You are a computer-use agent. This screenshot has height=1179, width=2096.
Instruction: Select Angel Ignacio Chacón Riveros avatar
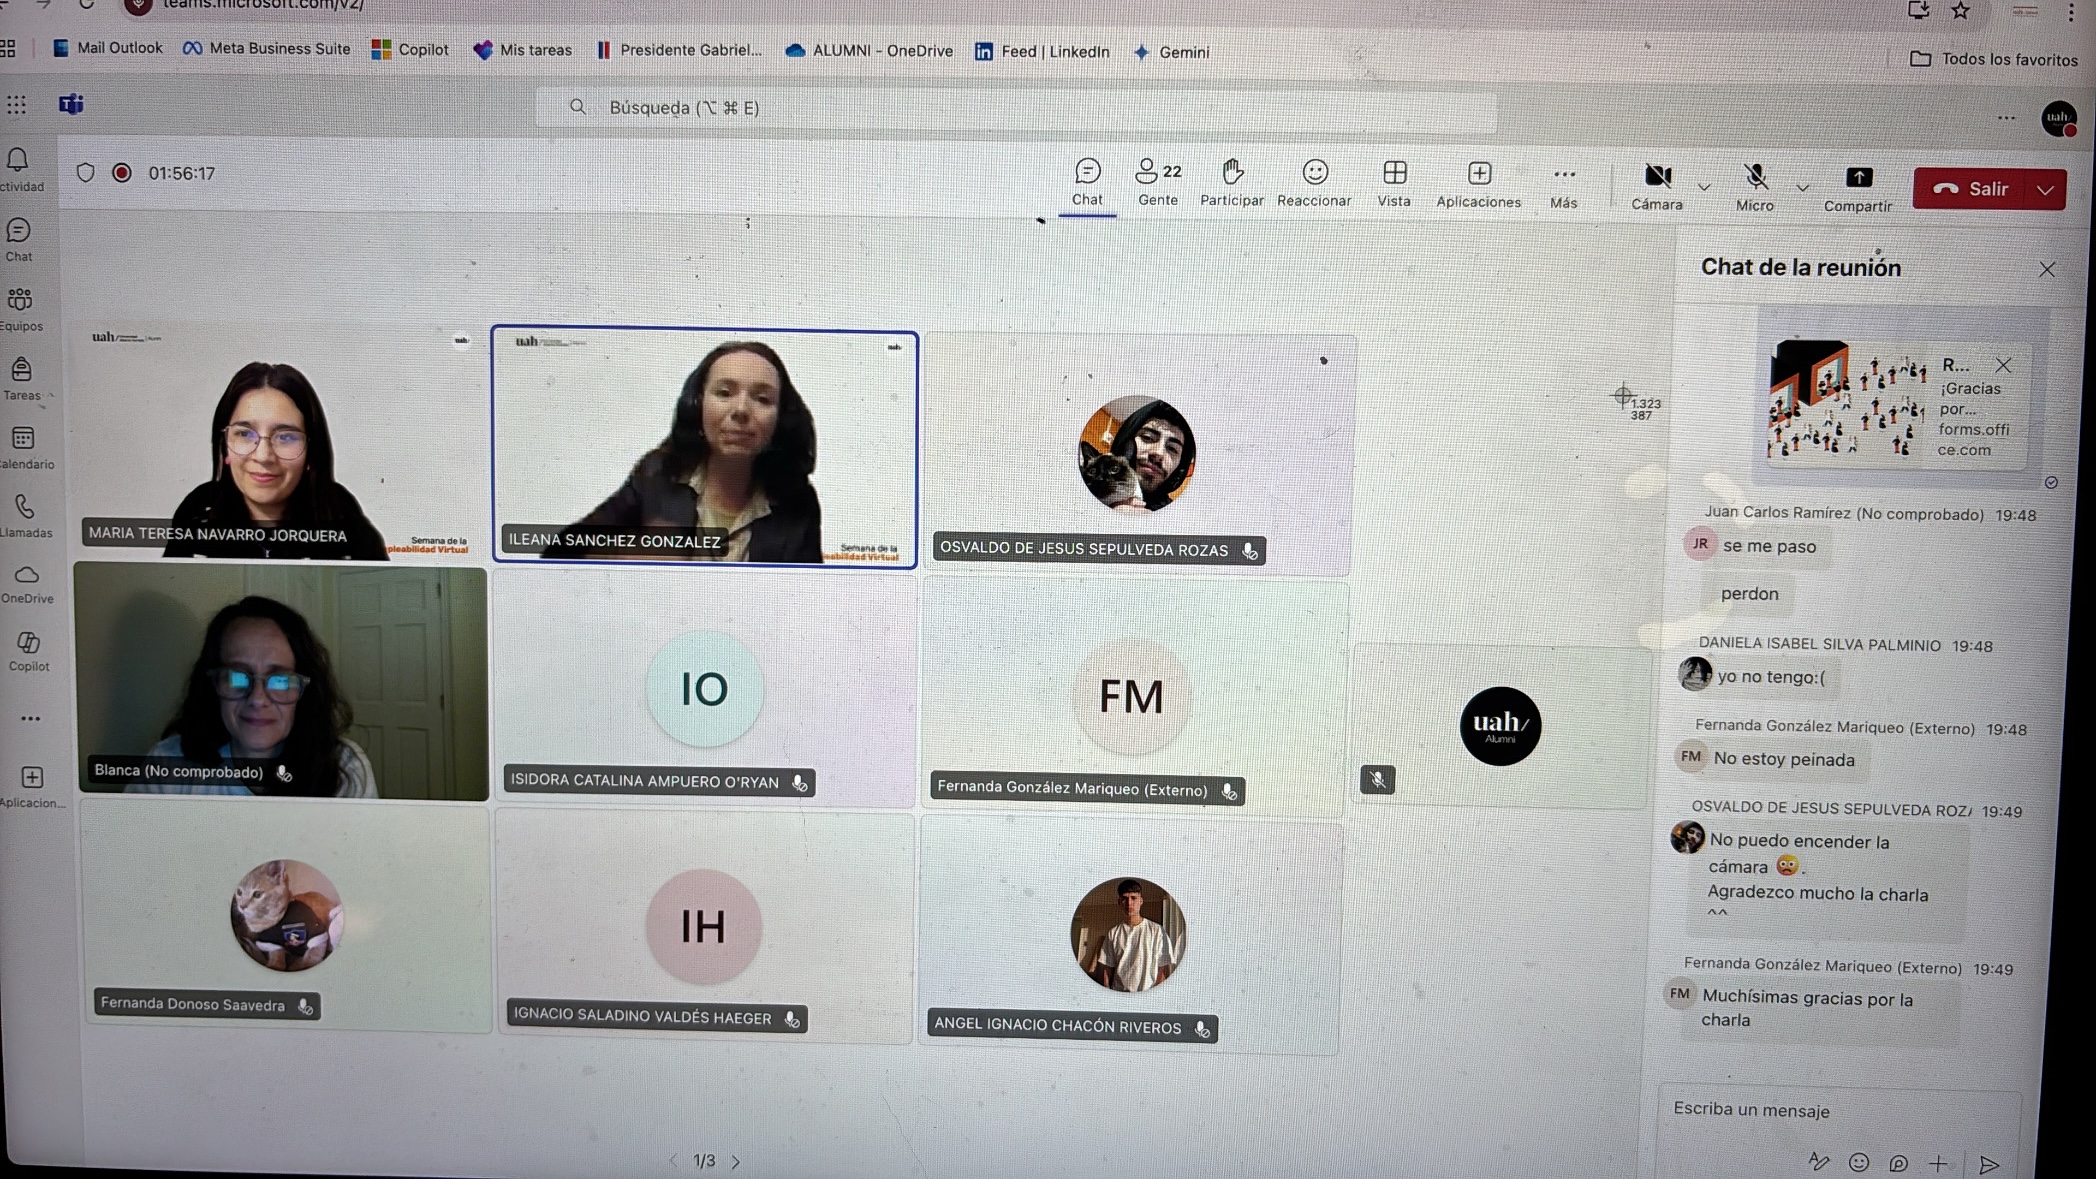pos(1128,935)
